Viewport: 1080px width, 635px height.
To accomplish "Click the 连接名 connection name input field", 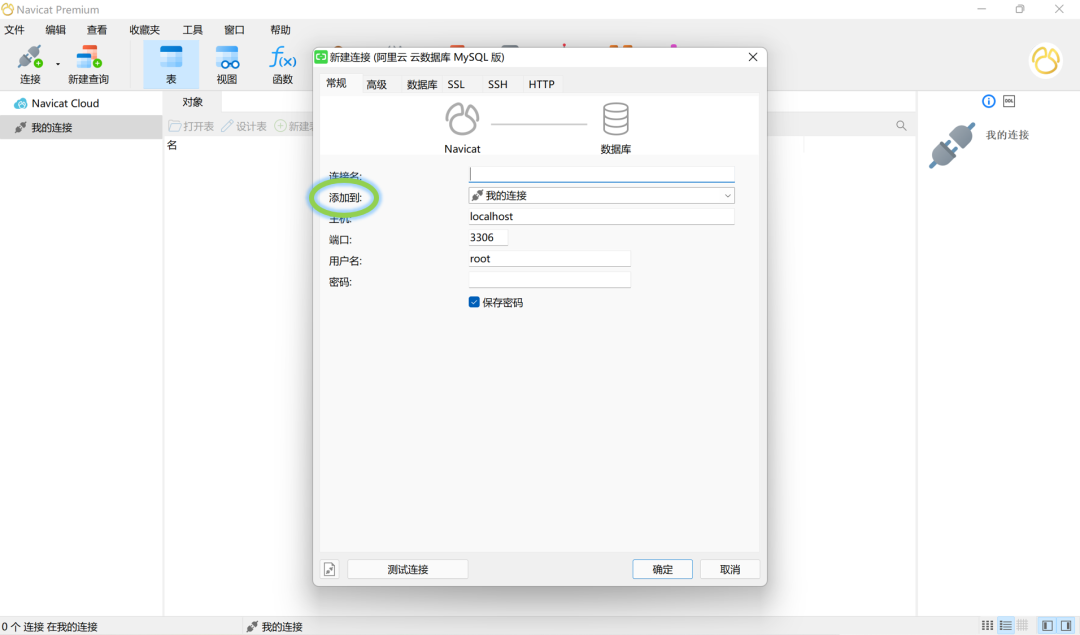I will (601, 174).
